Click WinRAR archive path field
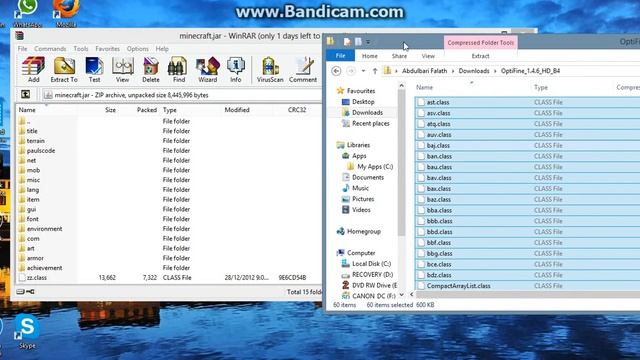The width and height of the screenshot is (640, 360). 182,95
